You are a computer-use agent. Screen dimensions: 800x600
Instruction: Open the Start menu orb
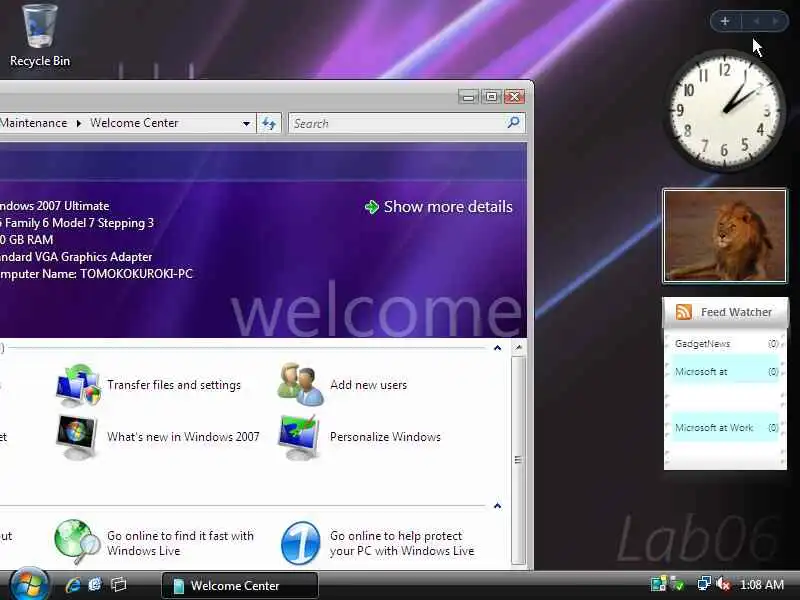coord(29,585)
